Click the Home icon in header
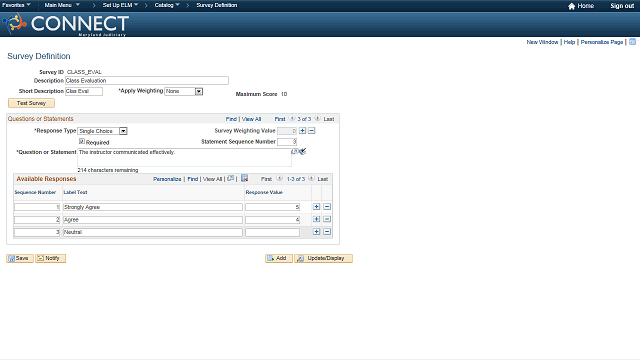The image size is (640, 360). tap(571, 6)
